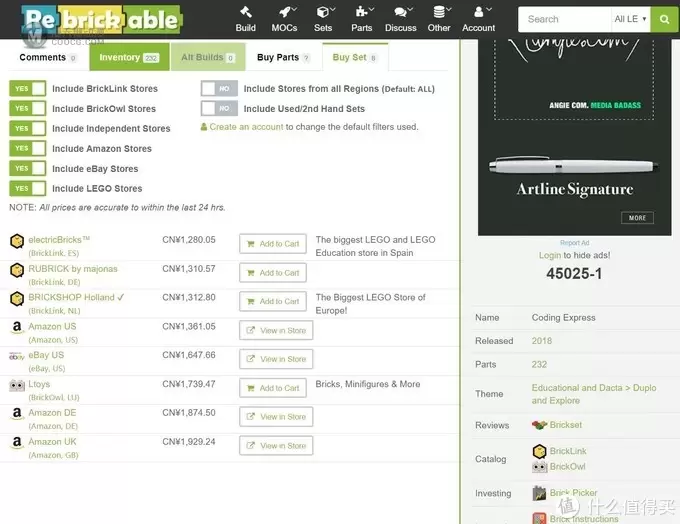Select the Buy Set tab
The height and width of the screenshot is (524, 680).
point(355,57)
